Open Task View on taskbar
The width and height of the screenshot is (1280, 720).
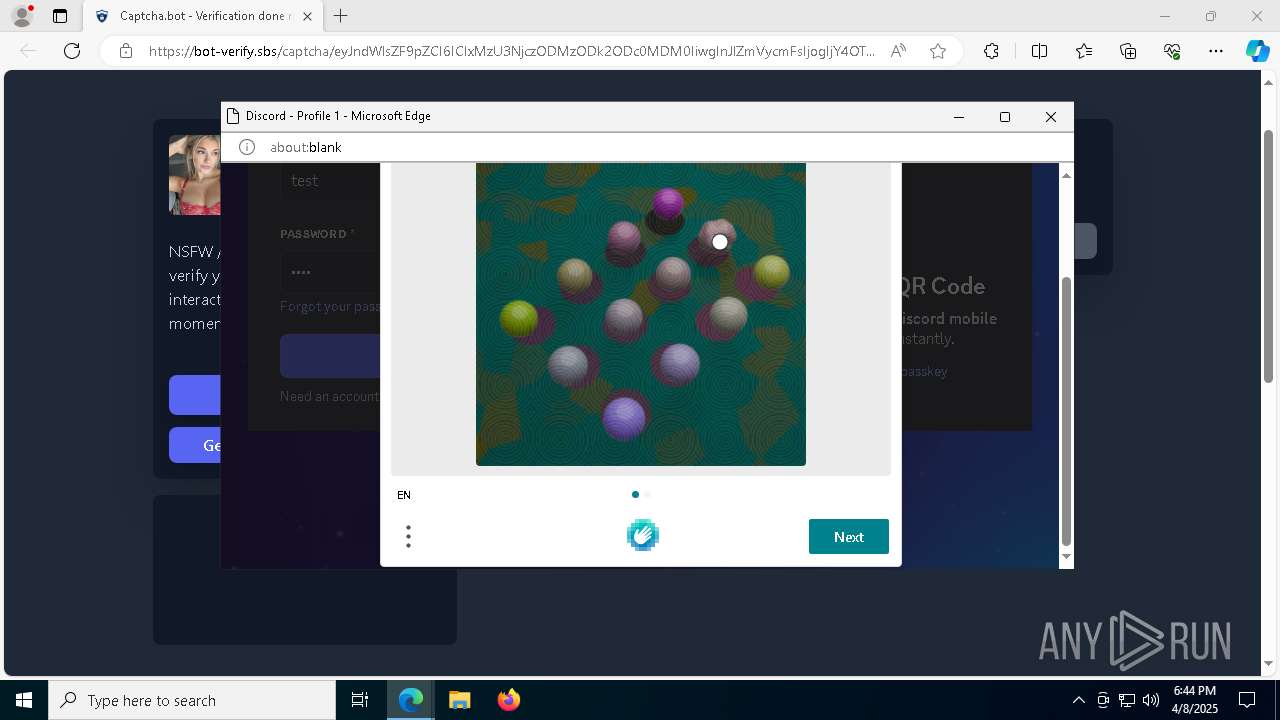click(x=360, y=700)
